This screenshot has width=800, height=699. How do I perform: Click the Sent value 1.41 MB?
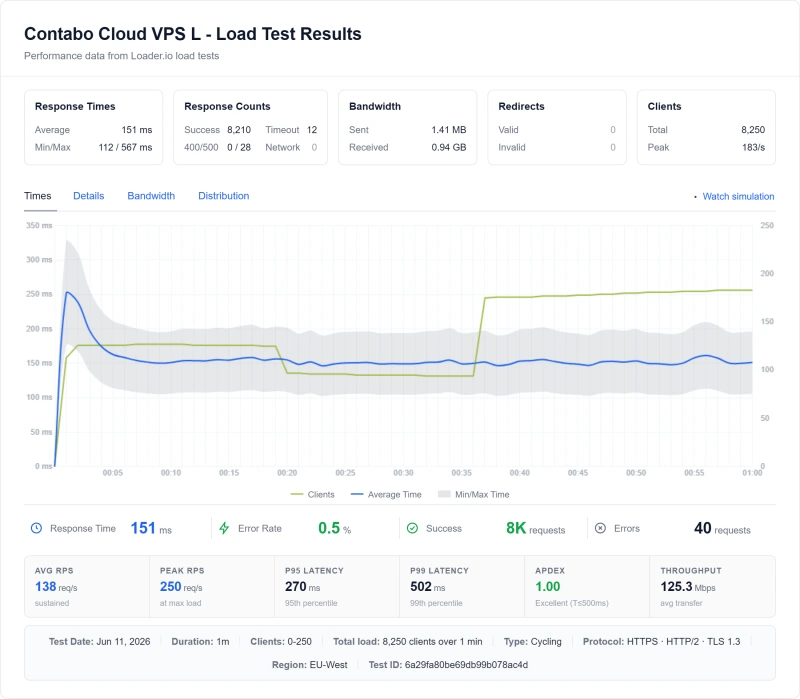[x=448, y=130]
